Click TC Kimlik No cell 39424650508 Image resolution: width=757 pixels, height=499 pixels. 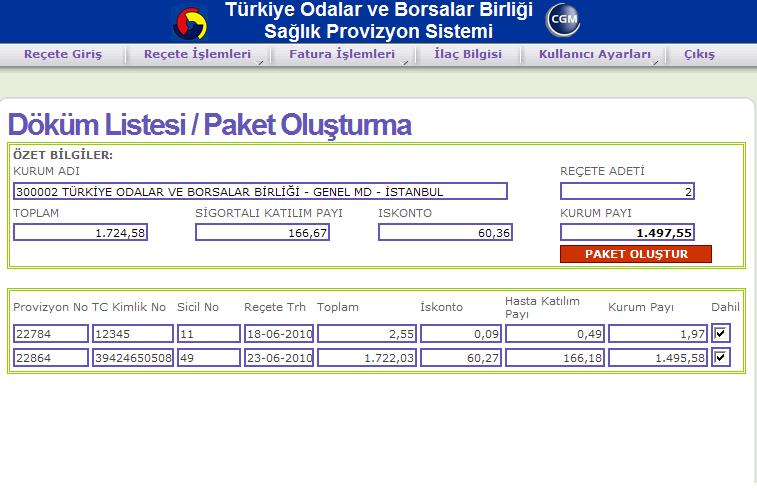[x=133, y=358]
